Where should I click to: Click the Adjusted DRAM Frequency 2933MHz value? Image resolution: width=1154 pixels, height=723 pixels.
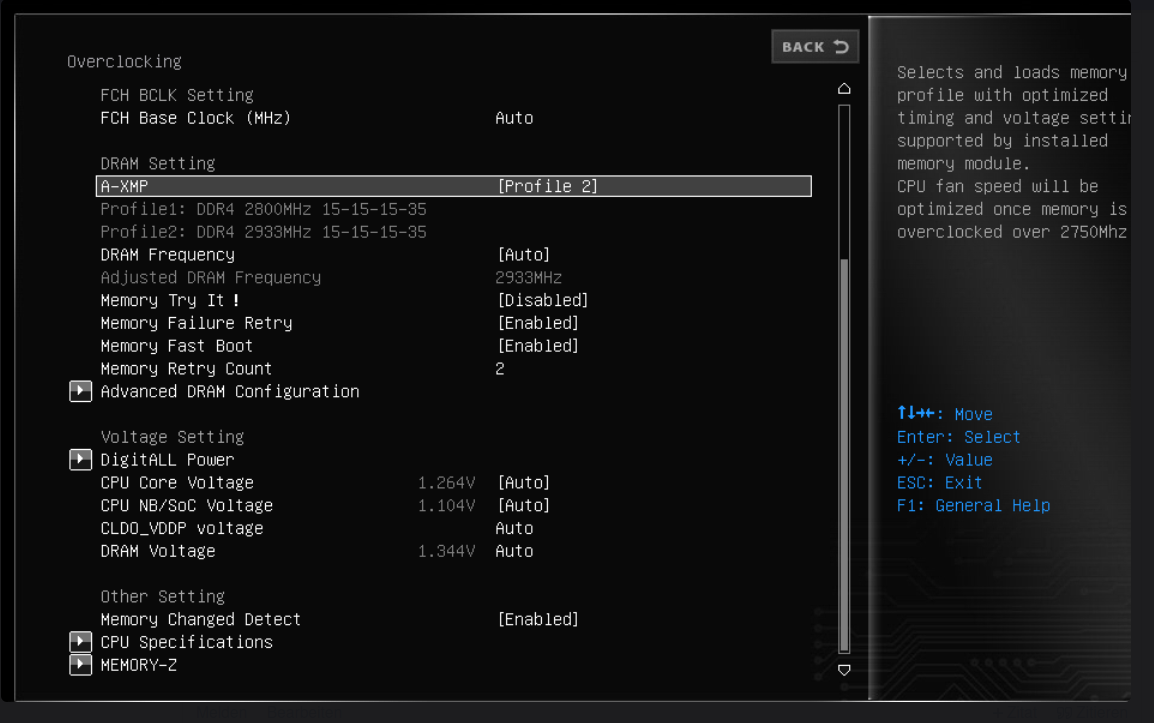[528, 278]
